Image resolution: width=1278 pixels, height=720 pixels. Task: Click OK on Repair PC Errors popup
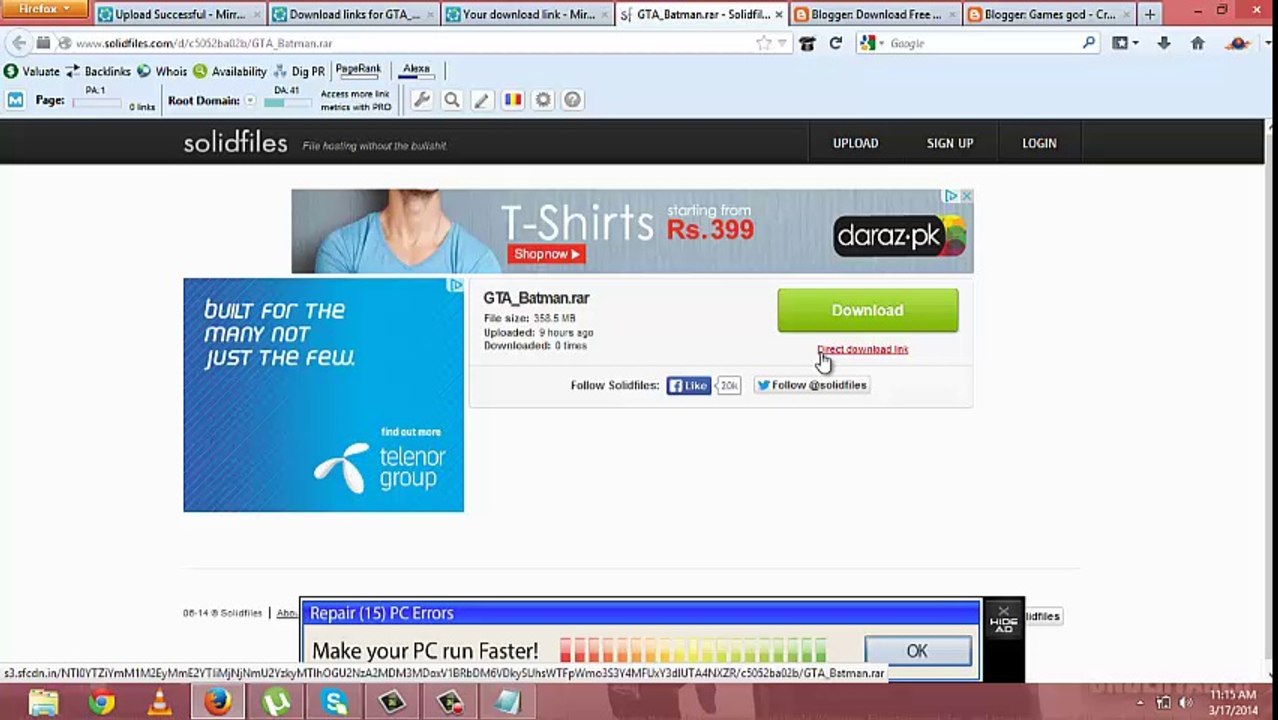pos(917,651)
